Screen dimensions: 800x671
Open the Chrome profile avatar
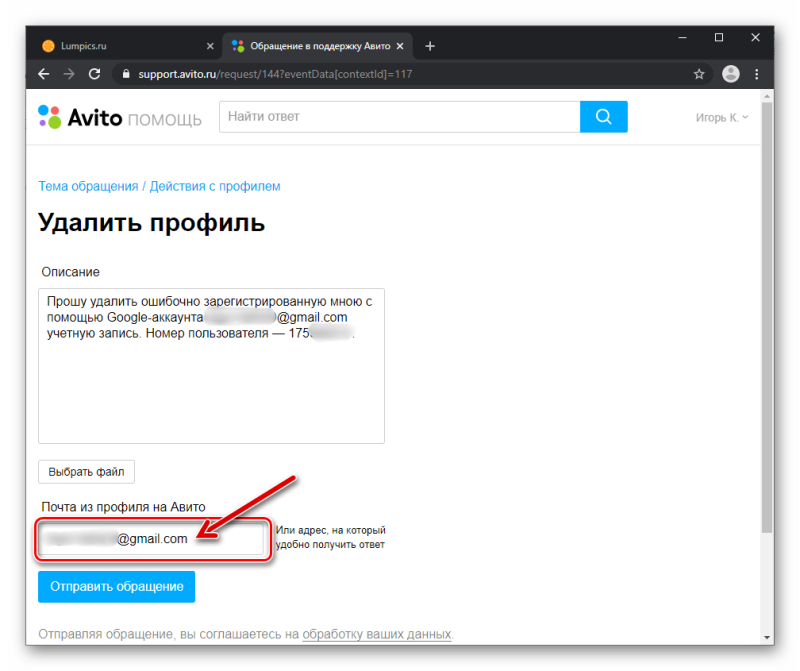(731, 74)
